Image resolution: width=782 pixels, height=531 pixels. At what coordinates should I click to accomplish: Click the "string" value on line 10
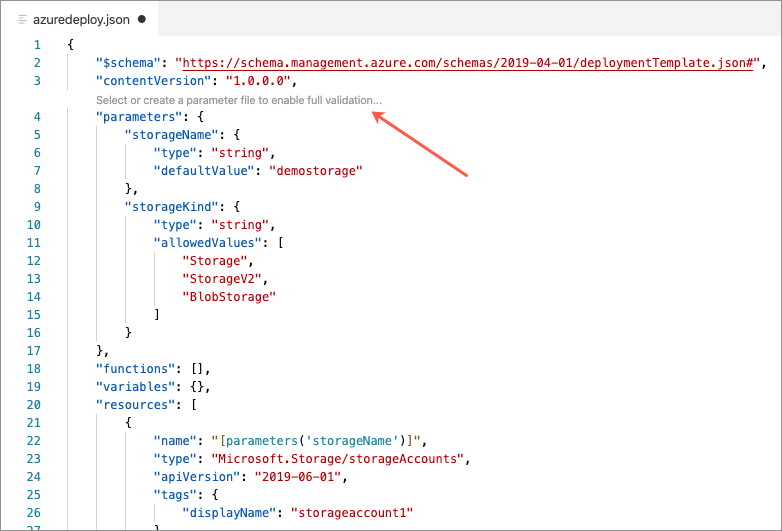click(240, 224)
